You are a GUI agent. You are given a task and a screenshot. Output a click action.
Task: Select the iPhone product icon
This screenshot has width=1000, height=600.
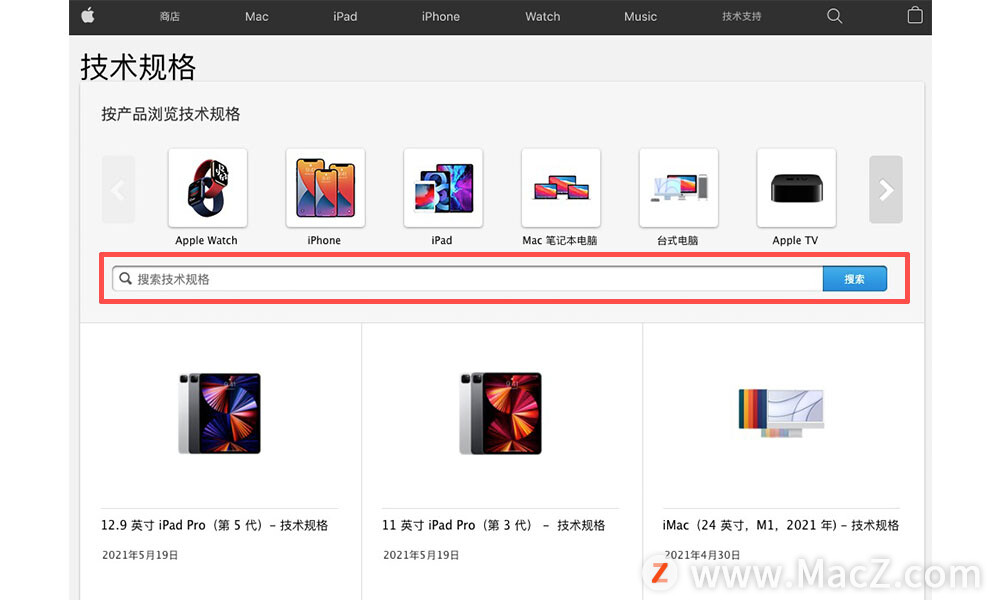325,188
